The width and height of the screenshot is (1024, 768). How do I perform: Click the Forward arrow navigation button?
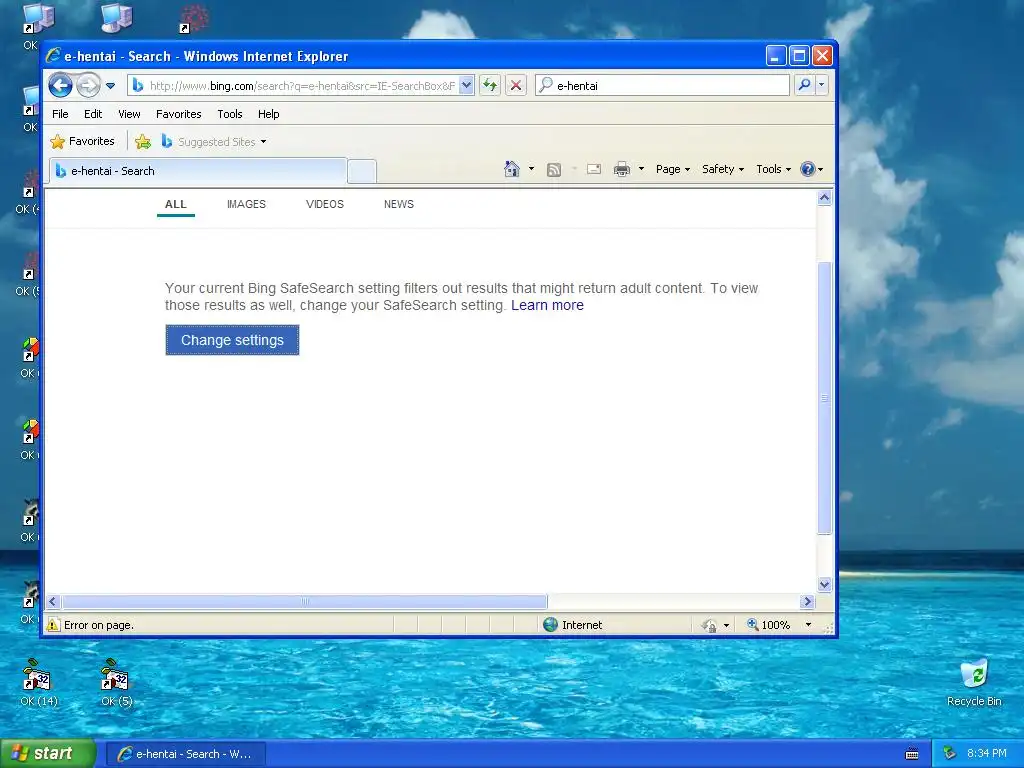pos(88,85)
